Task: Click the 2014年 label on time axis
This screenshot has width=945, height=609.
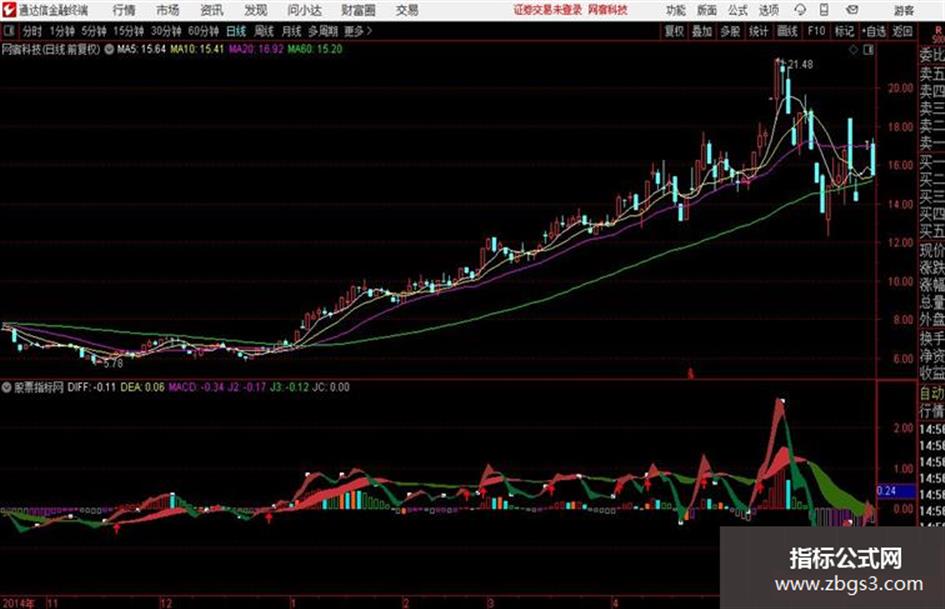Action: coord(19,603)
